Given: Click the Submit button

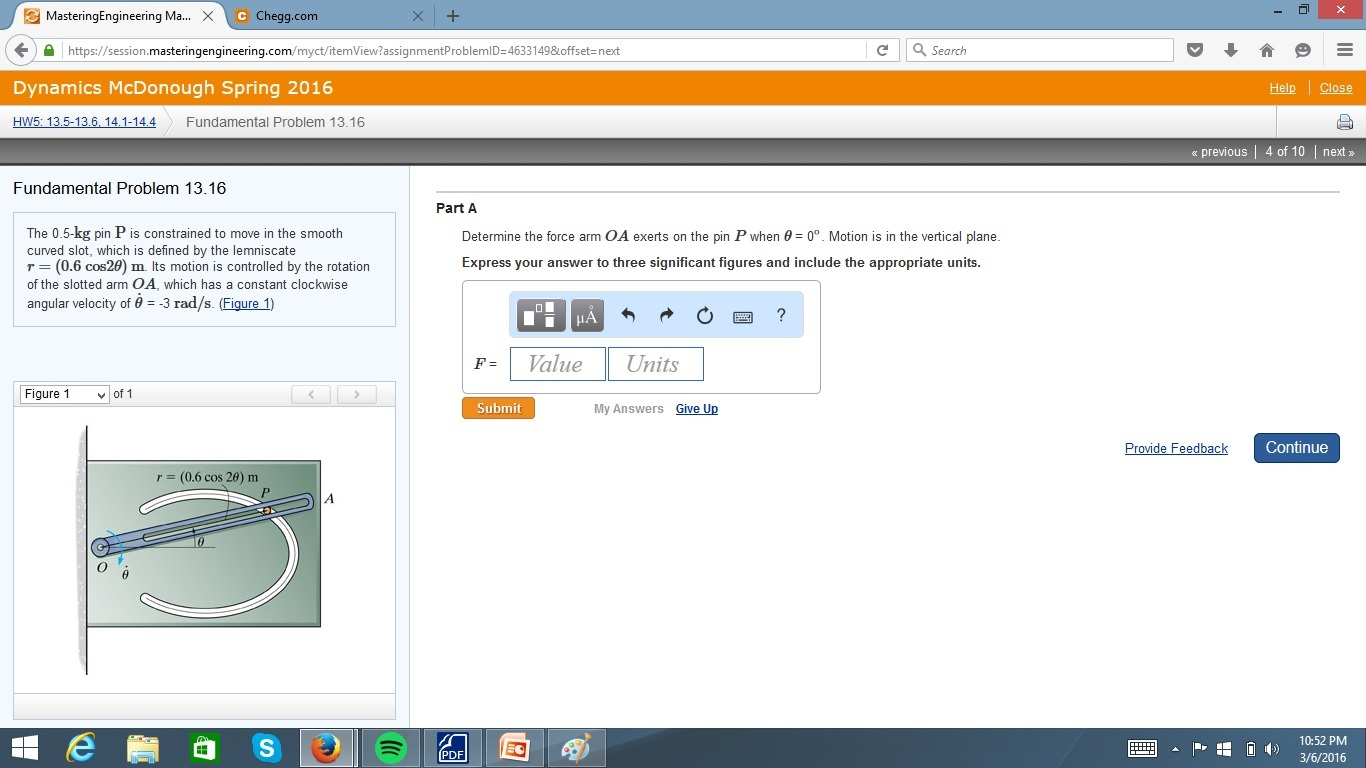Looking at the screenshot, I should point(498,408).
